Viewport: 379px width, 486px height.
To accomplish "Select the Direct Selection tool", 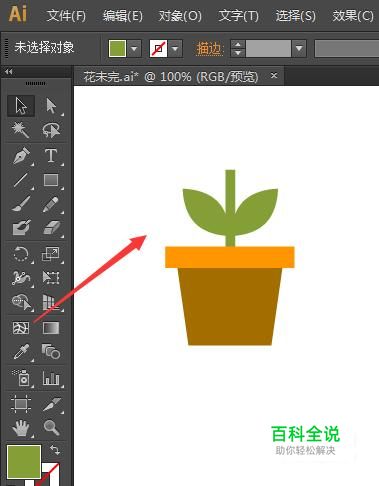I will (51, 106).
